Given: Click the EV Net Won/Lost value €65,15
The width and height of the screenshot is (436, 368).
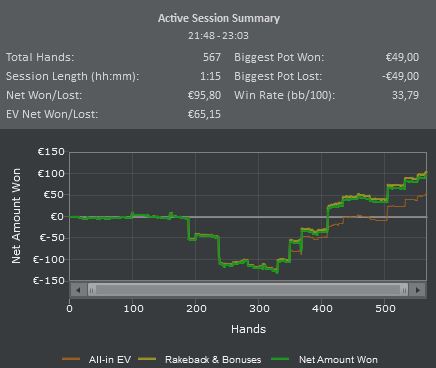Looking at the screenshot, I should pyautogui.click(x=204, y=114).
